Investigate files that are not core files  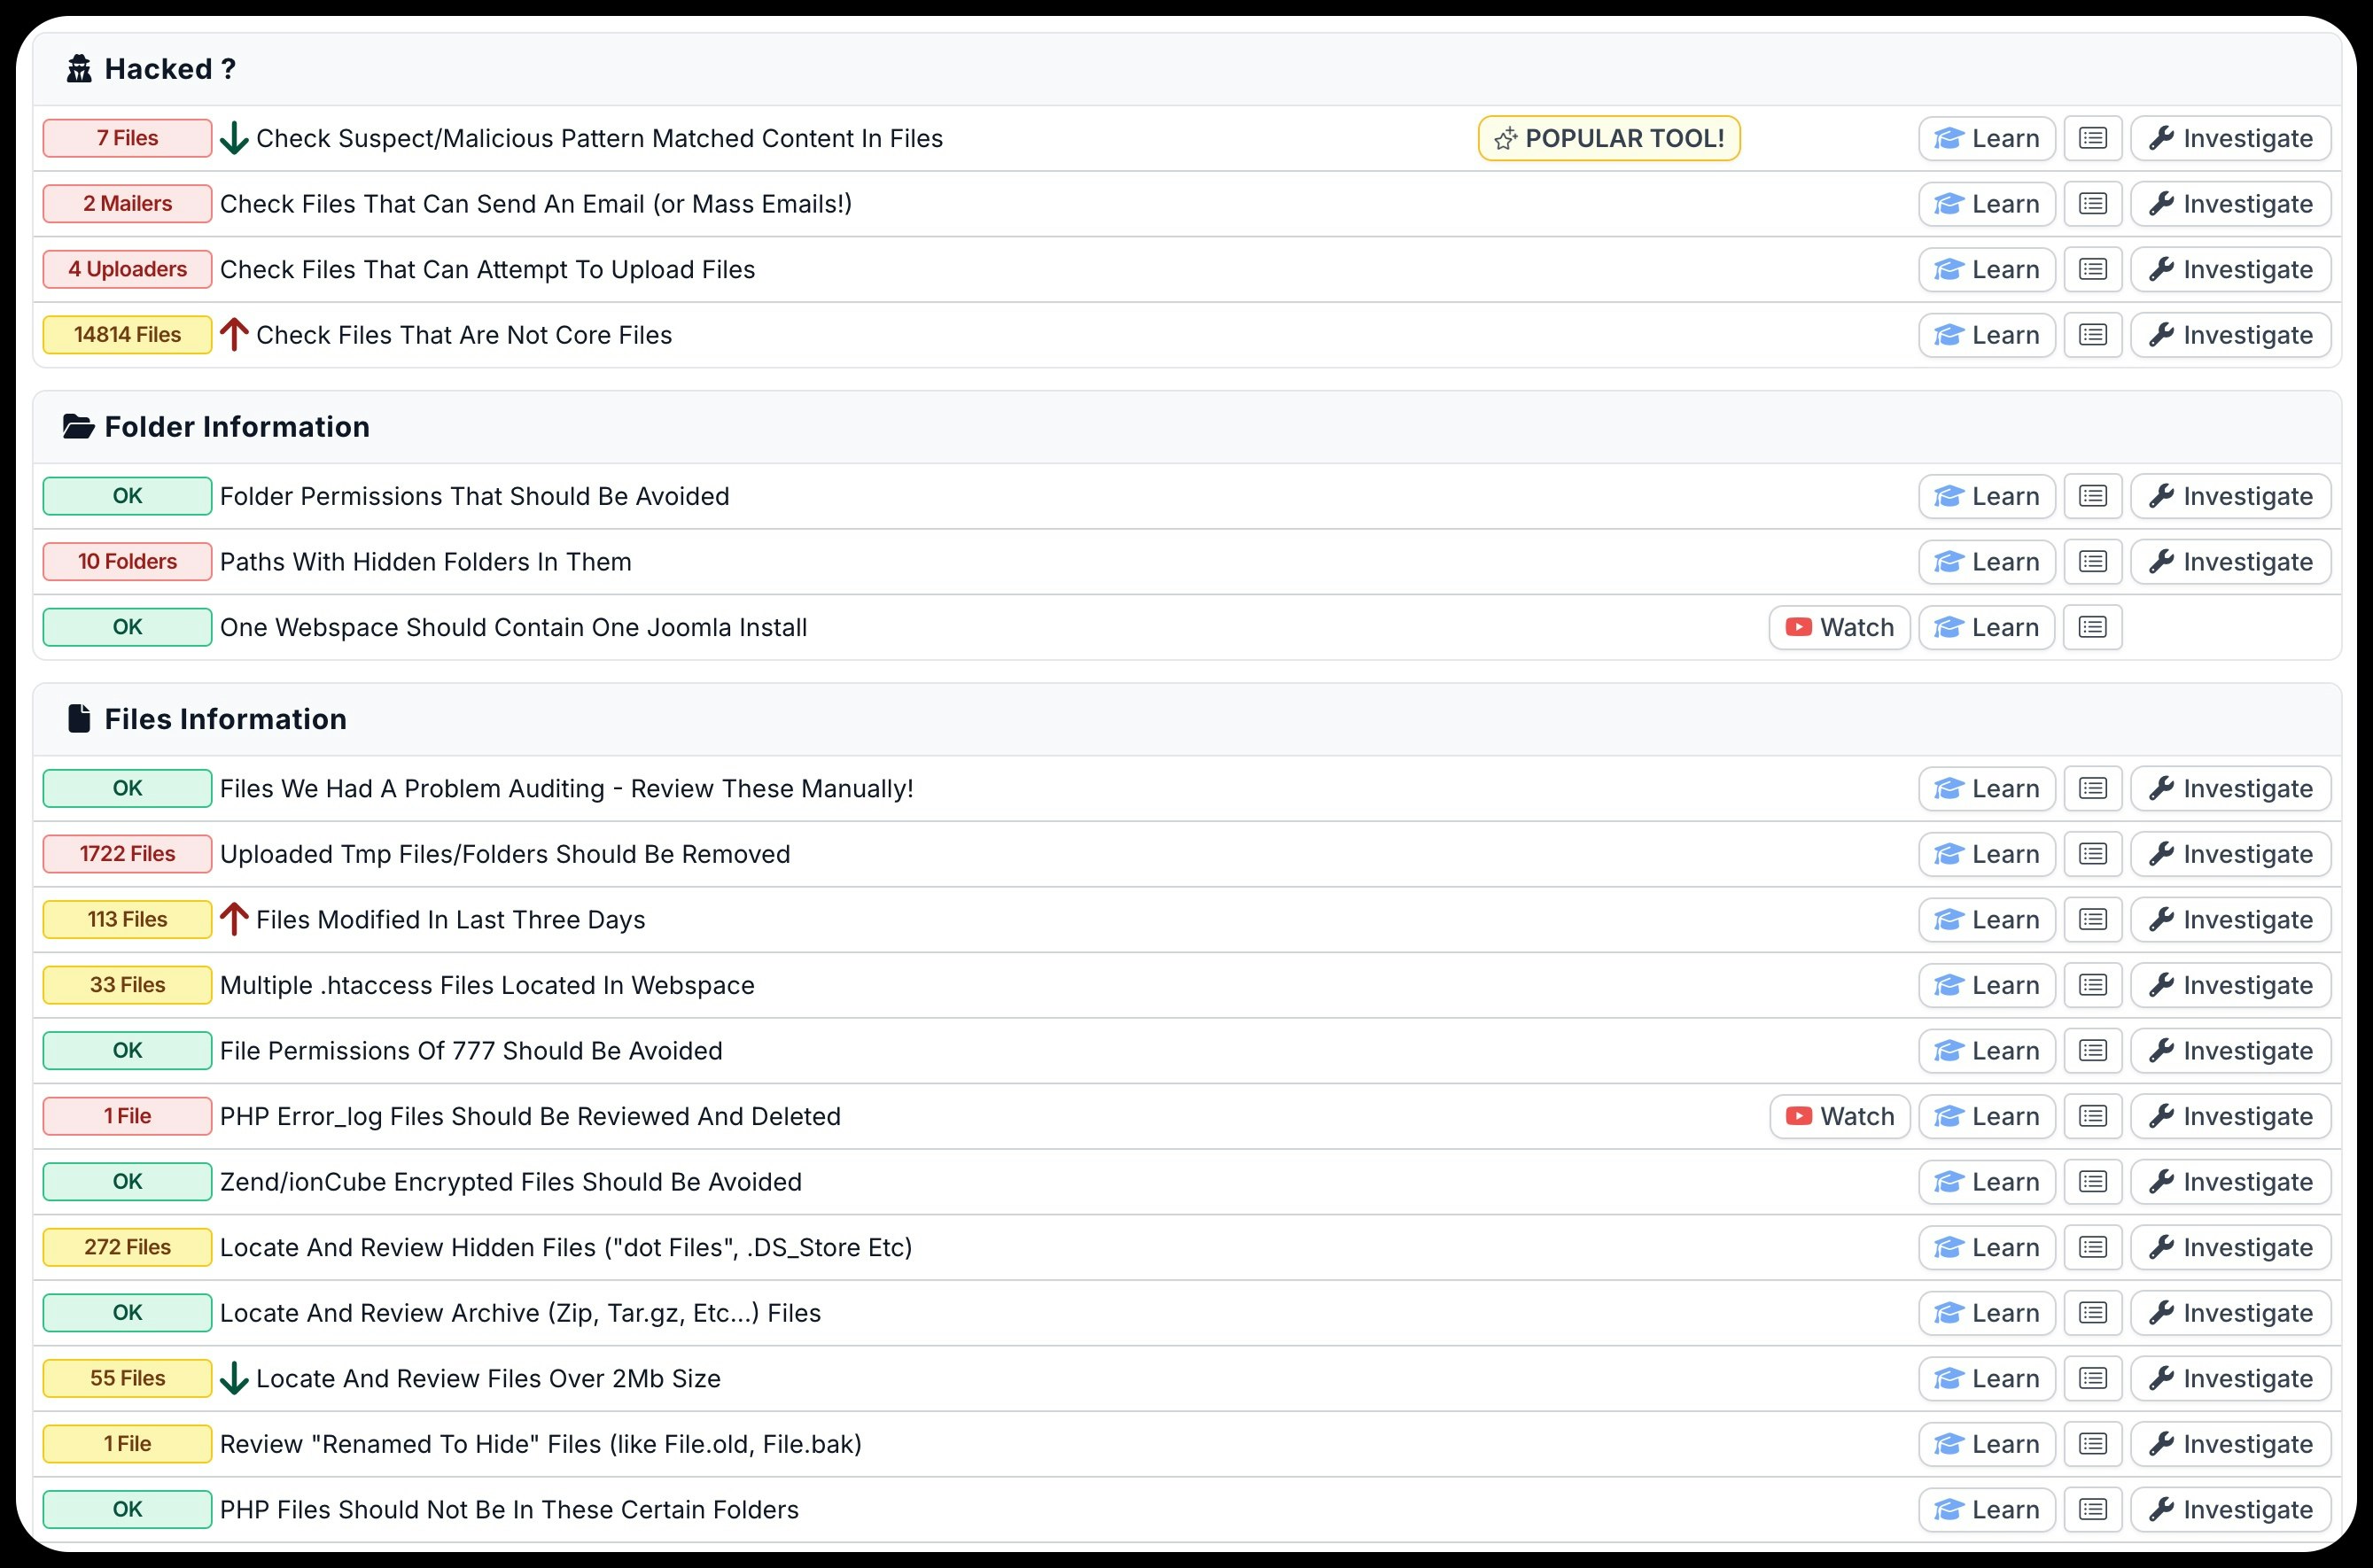point(2230,335)
